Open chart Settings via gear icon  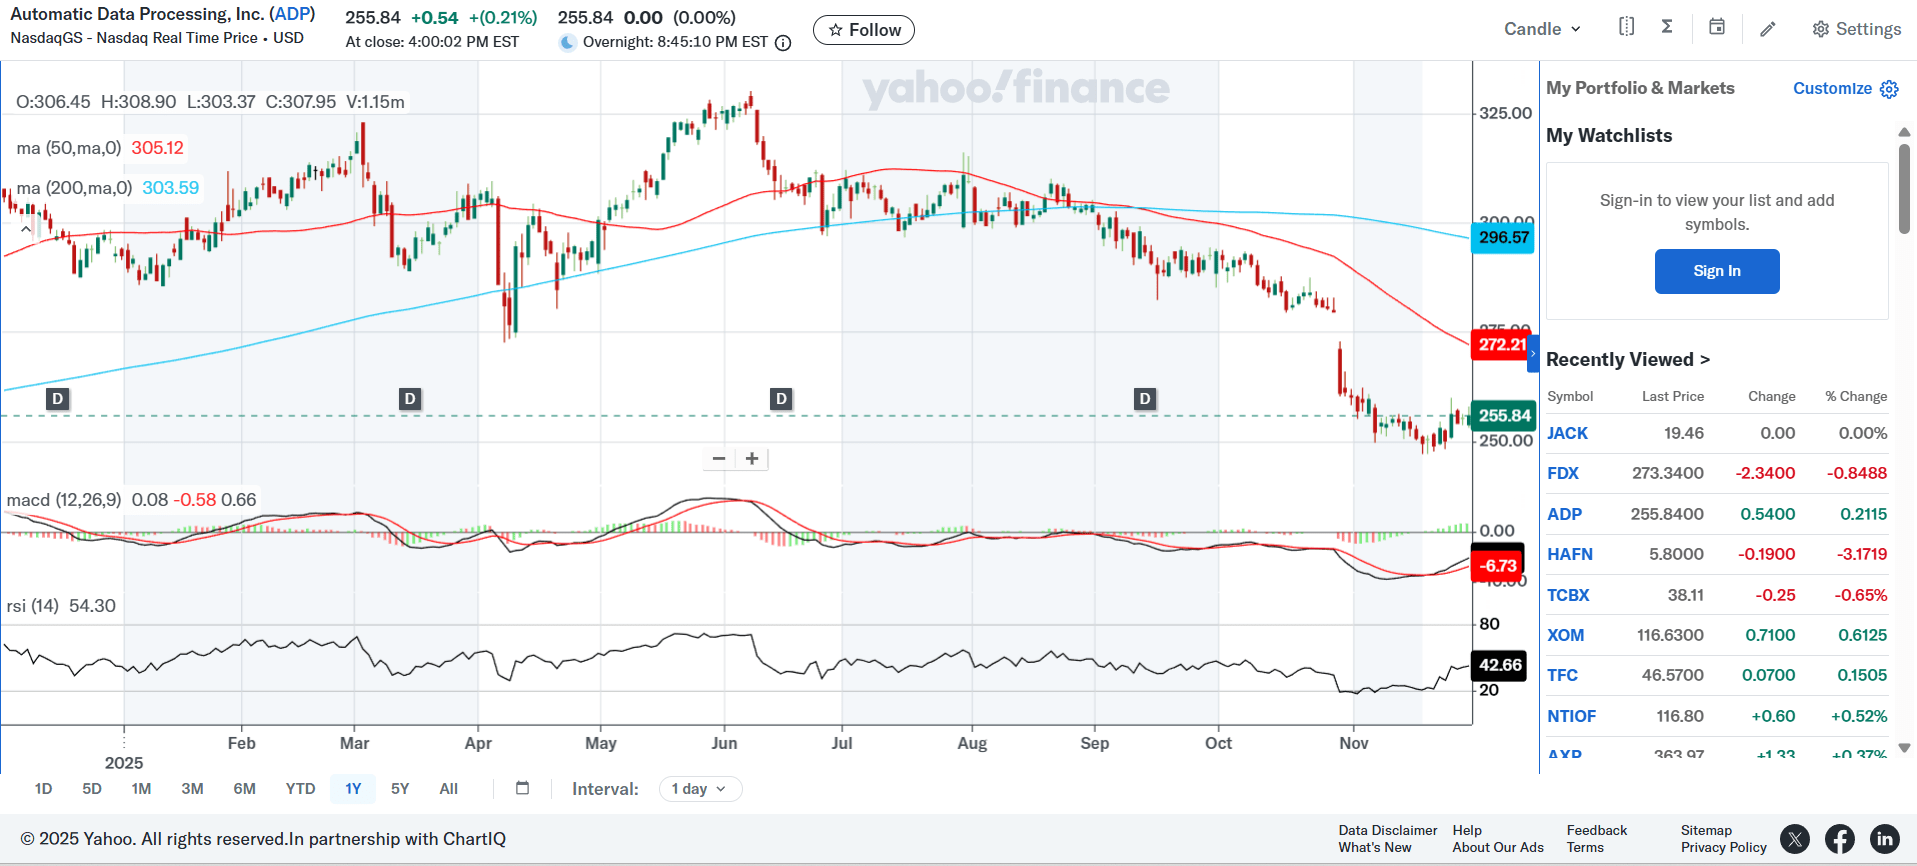coord(1821,29)
